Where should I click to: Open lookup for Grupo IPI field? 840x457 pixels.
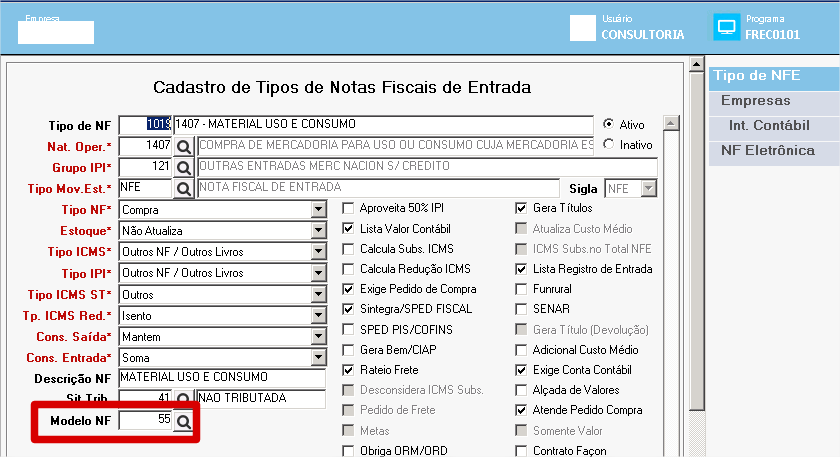[183, 167]
